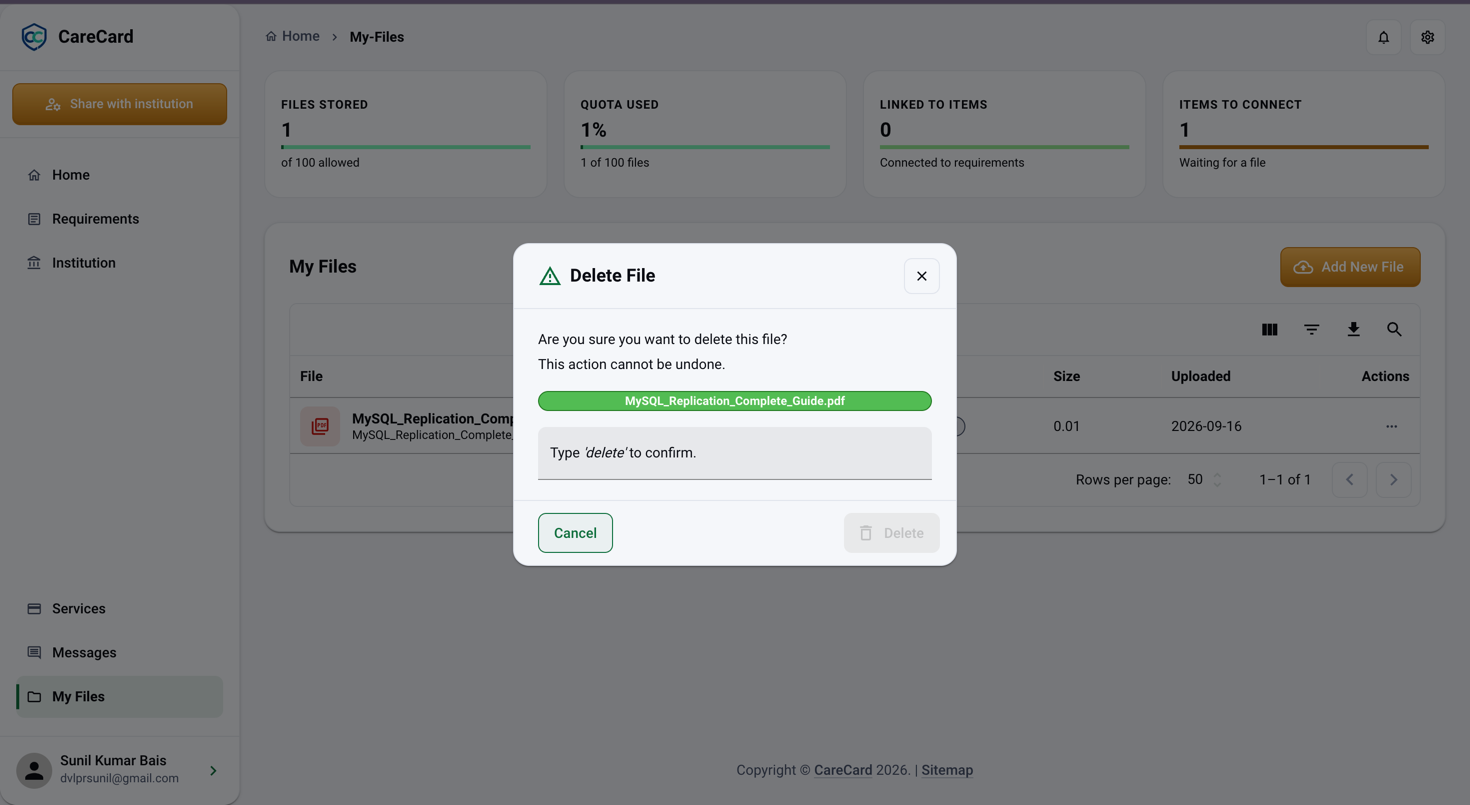Screen dimensions: 1470x805
Task: Open the Sitemap footer link
Action: (x=947, y=770)
